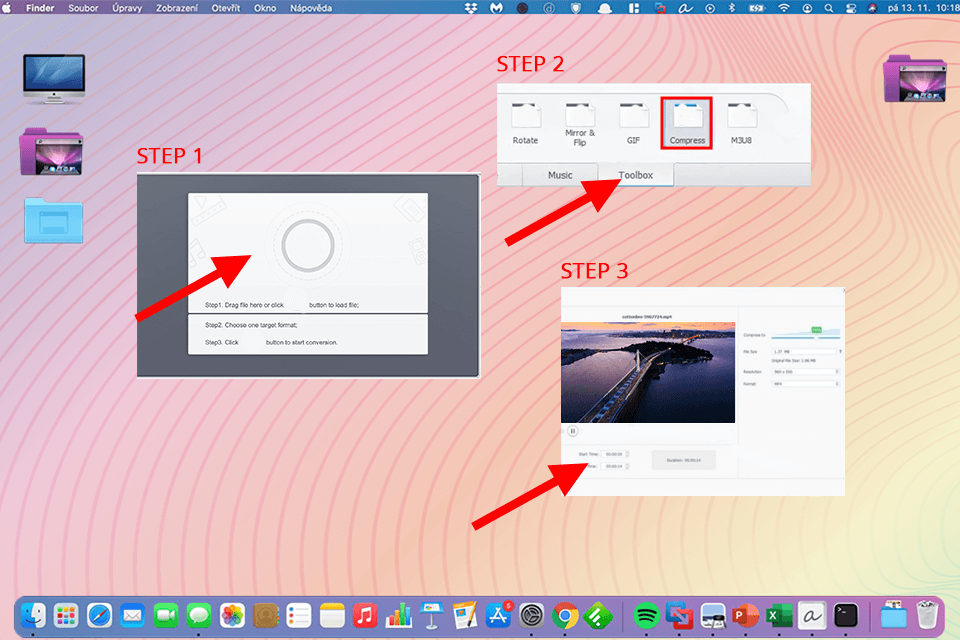This screenshot has width=960, height=640.
Task: Open the Úpravy menu
Action: tap(127, 8)
